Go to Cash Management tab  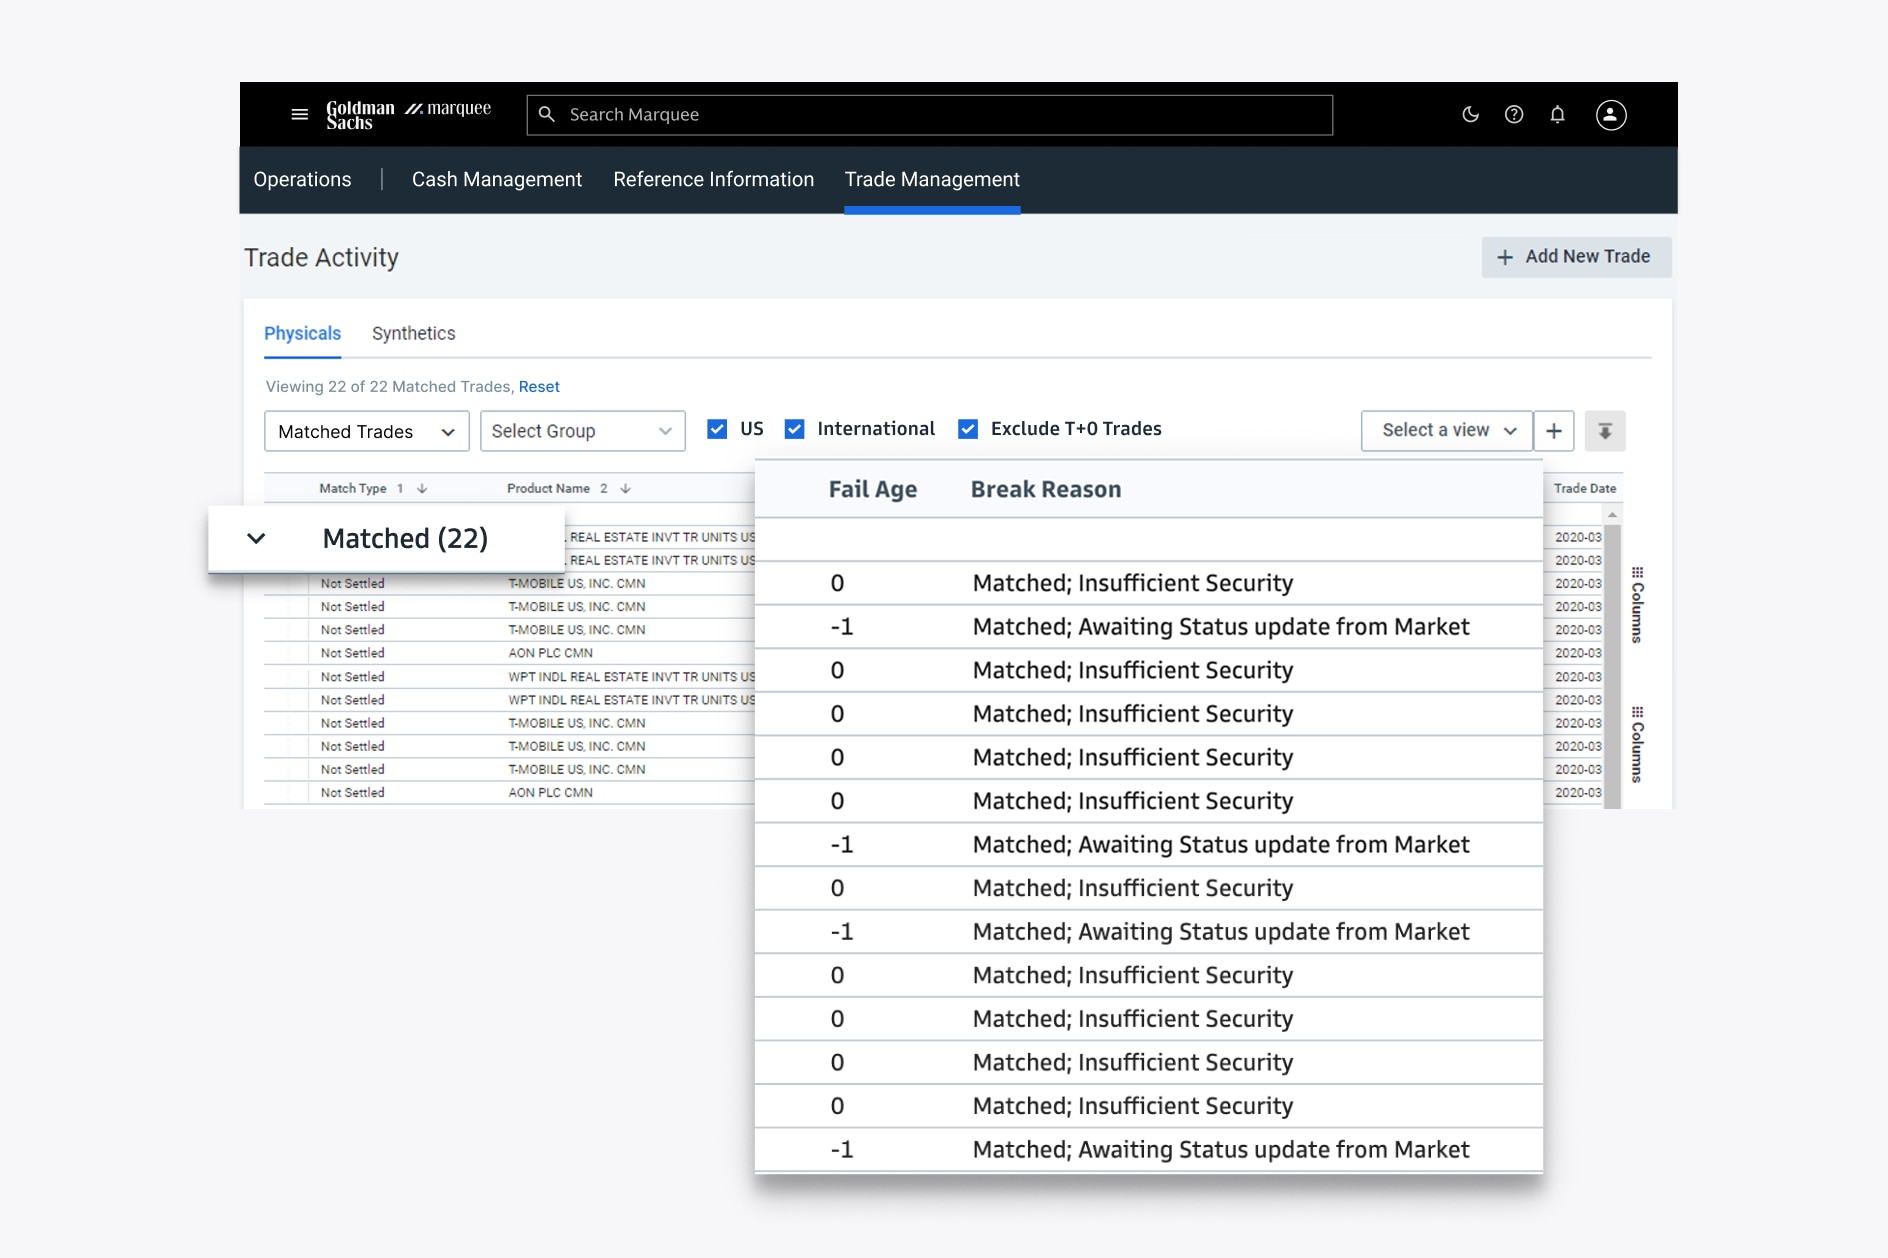point(497,180)
